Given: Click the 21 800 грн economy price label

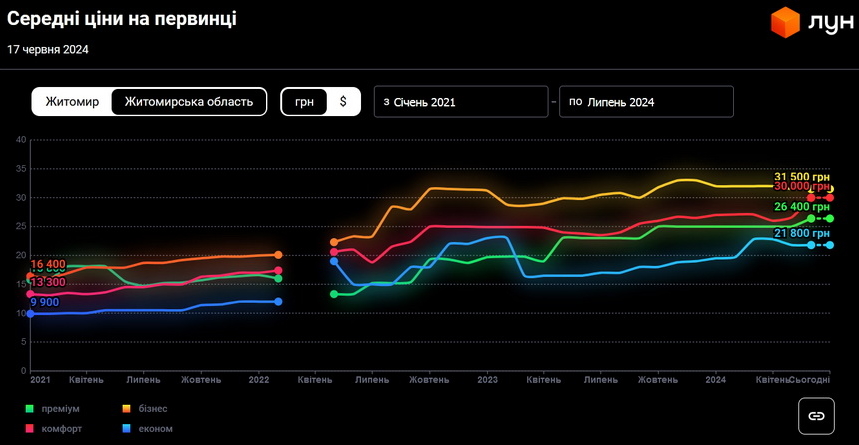Looking at the screenshot, I should point(802,233).
